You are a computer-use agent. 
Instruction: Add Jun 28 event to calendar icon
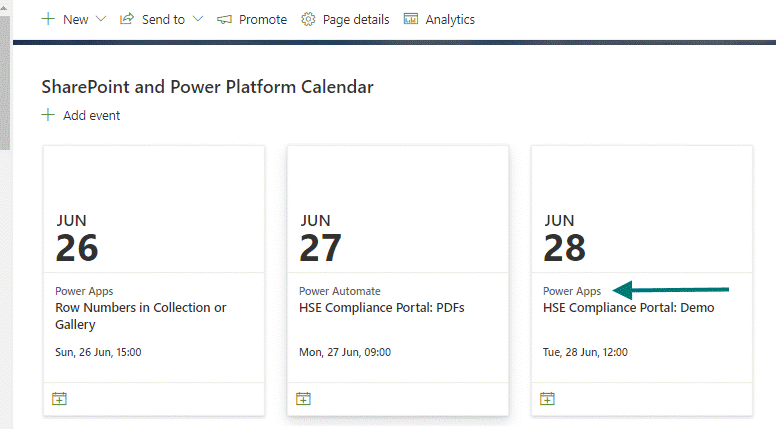coord(547,398)
